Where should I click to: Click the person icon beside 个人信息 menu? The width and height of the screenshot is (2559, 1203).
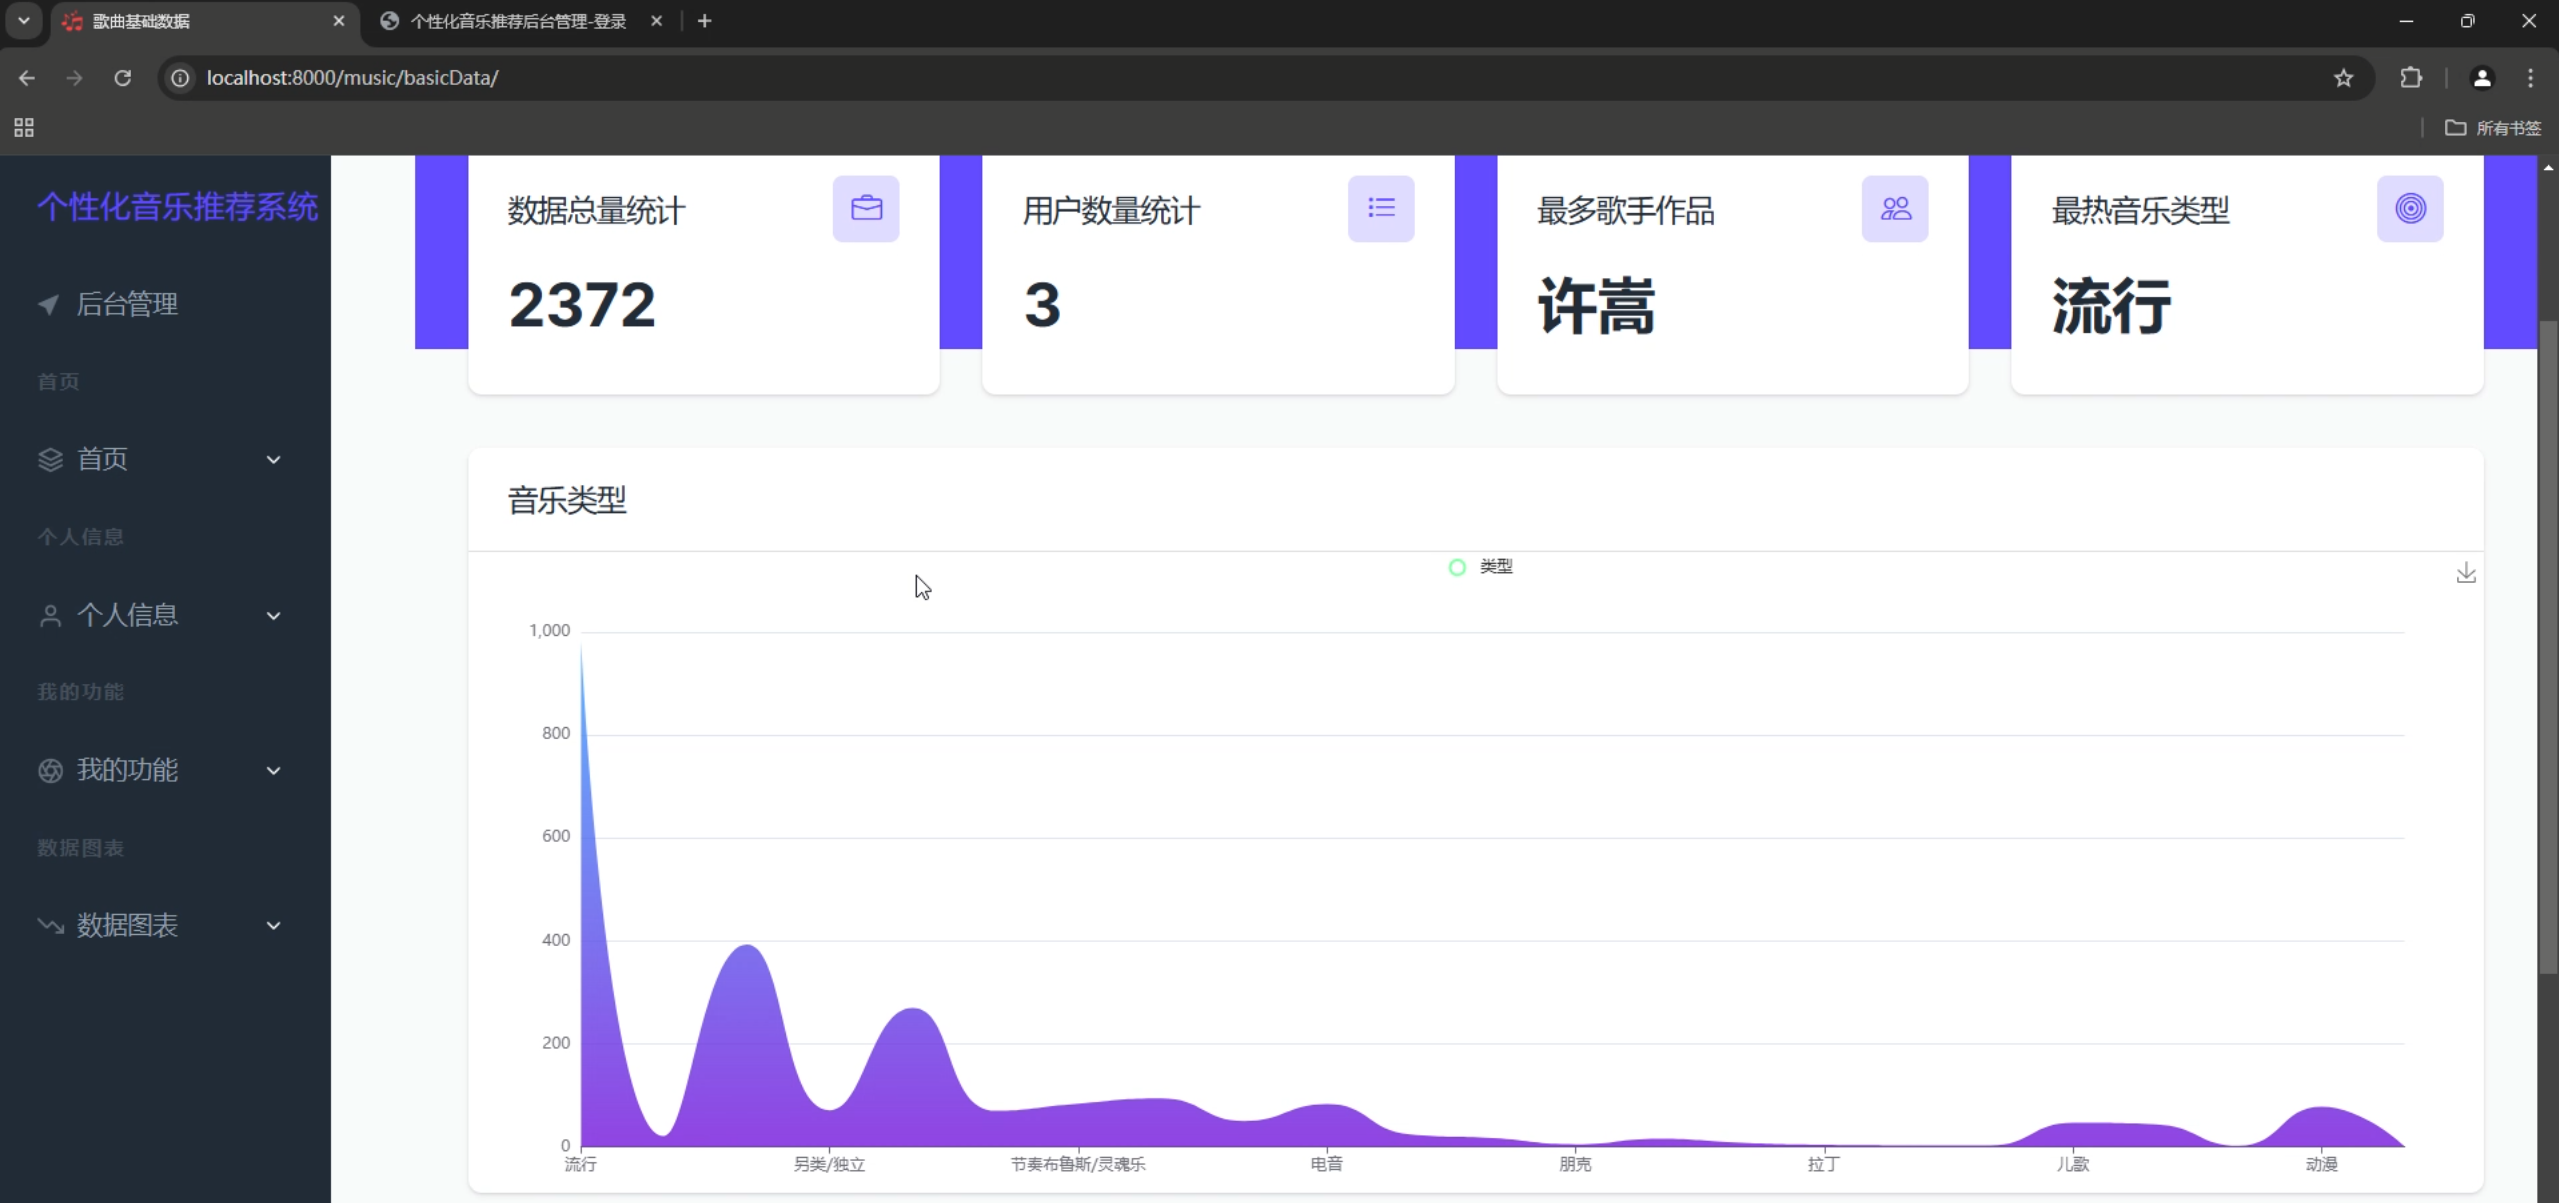coord(50,615)
